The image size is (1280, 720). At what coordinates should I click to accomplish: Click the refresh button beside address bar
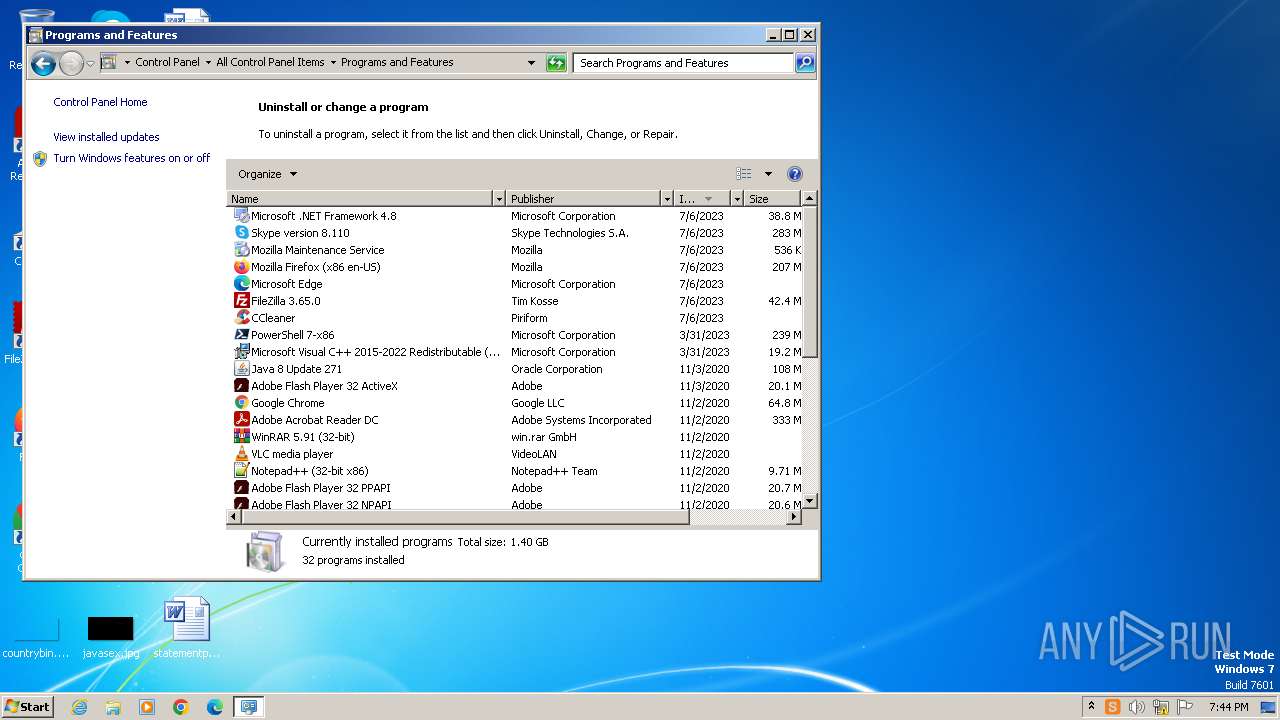tap(556, 62)
